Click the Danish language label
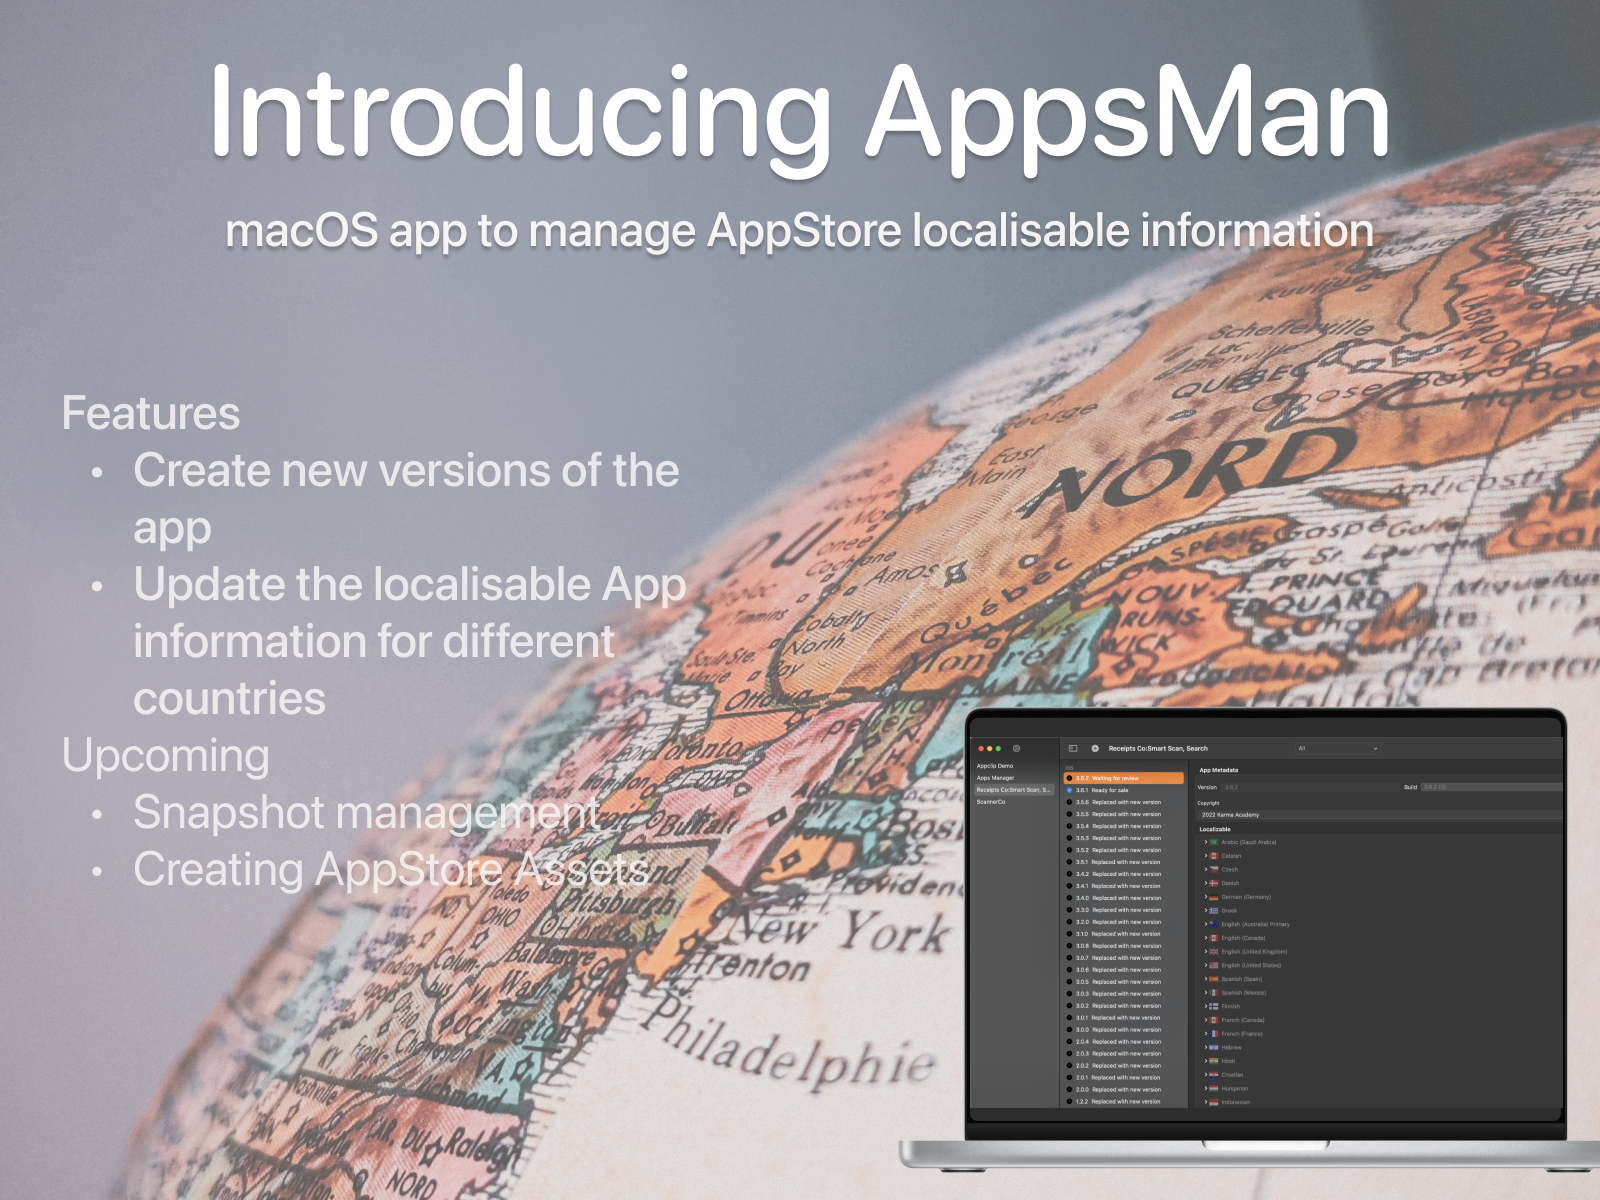1600x1200 pixels. click(x=1230, y=883)
